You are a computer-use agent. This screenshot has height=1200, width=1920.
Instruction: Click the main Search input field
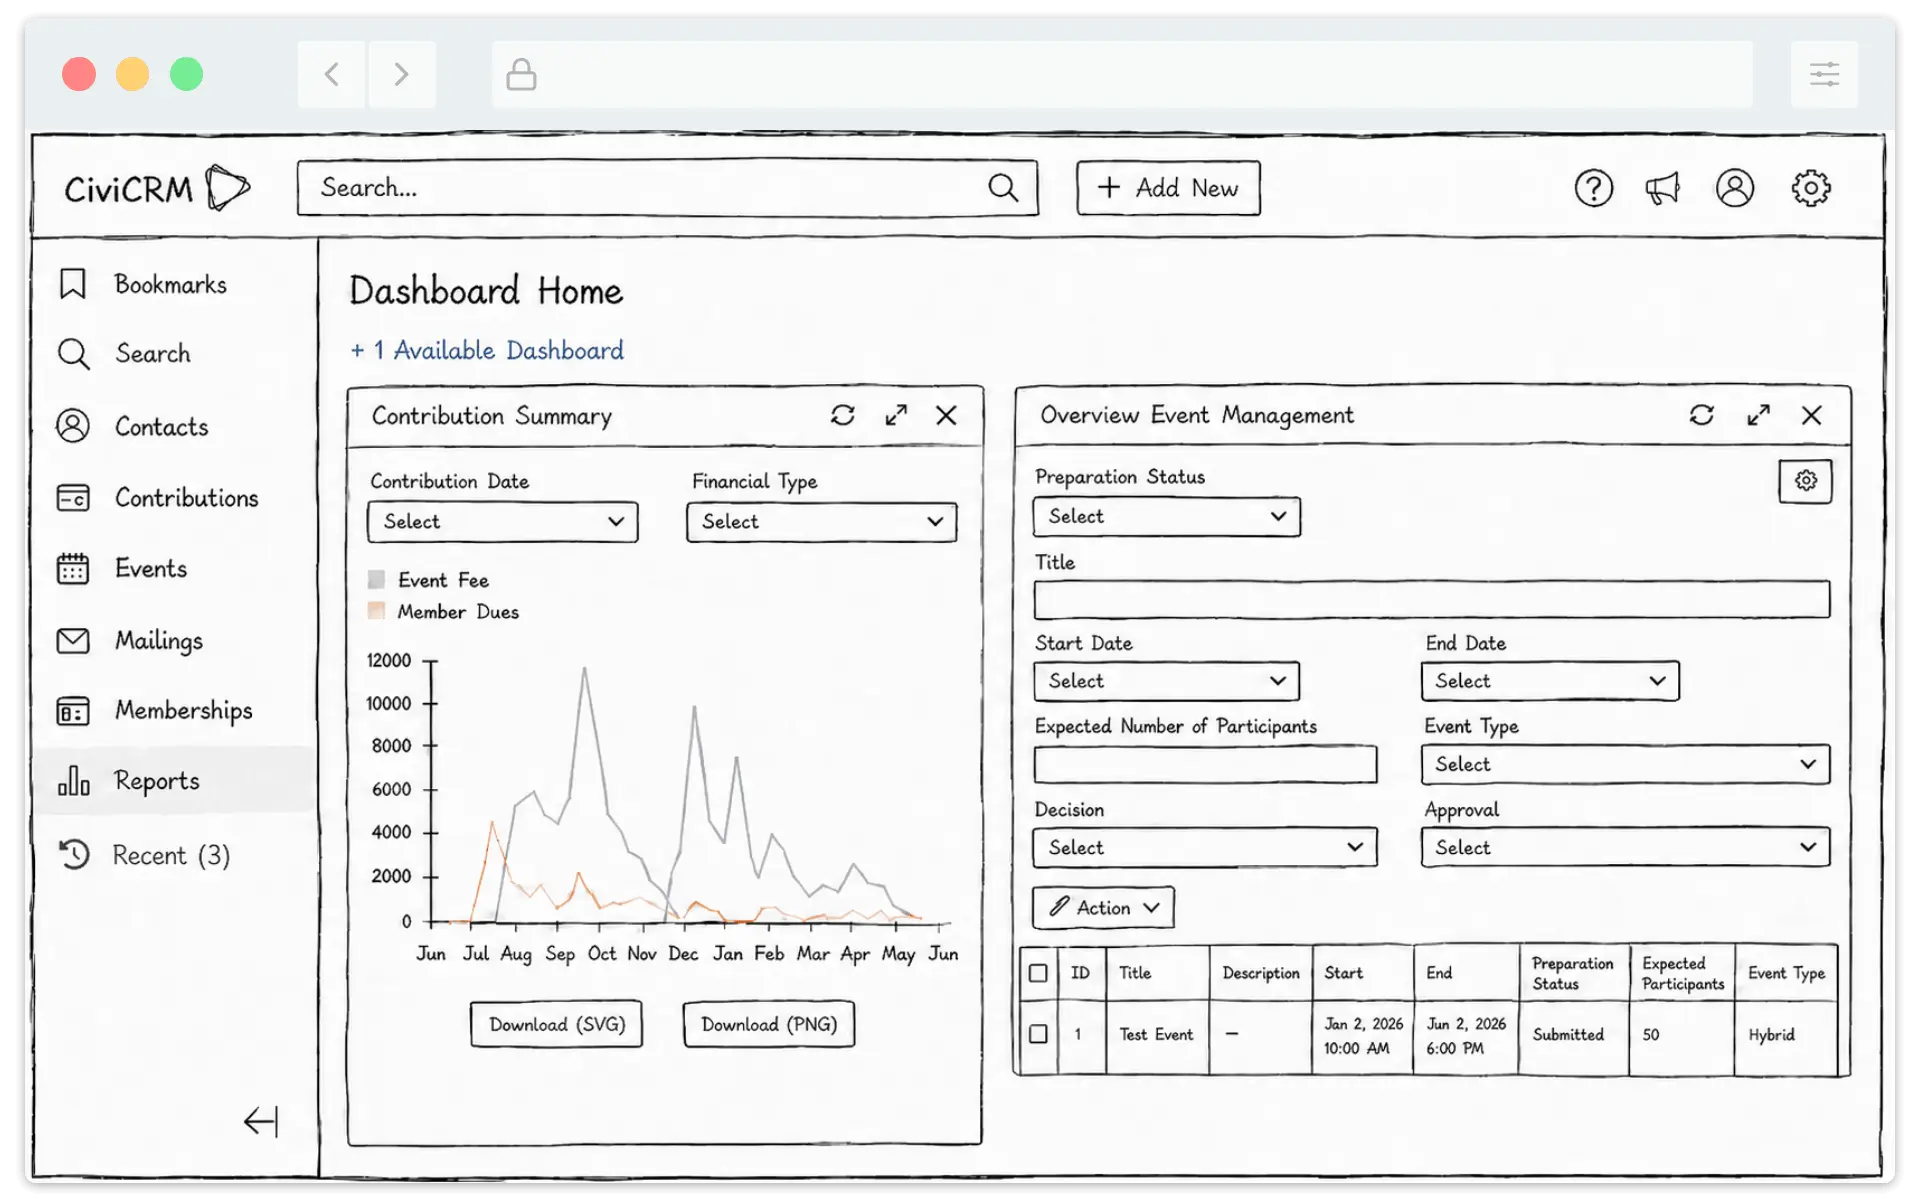pos(667,188)
